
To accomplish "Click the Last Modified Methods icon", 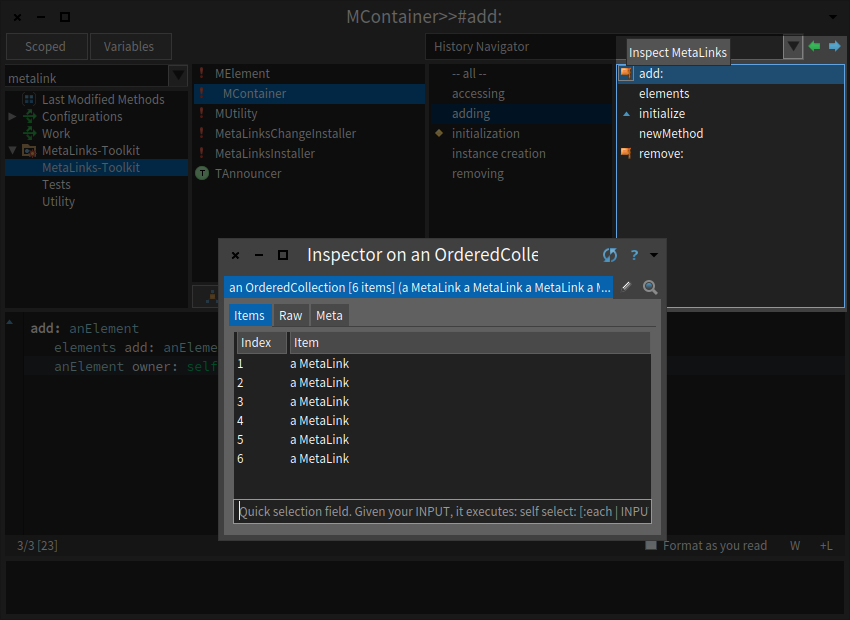I will [29, 99].
